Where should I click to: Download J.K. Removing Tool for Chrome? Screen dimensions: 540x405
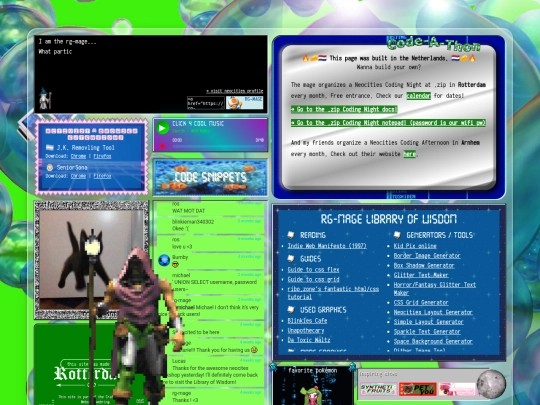click(78, 156)
